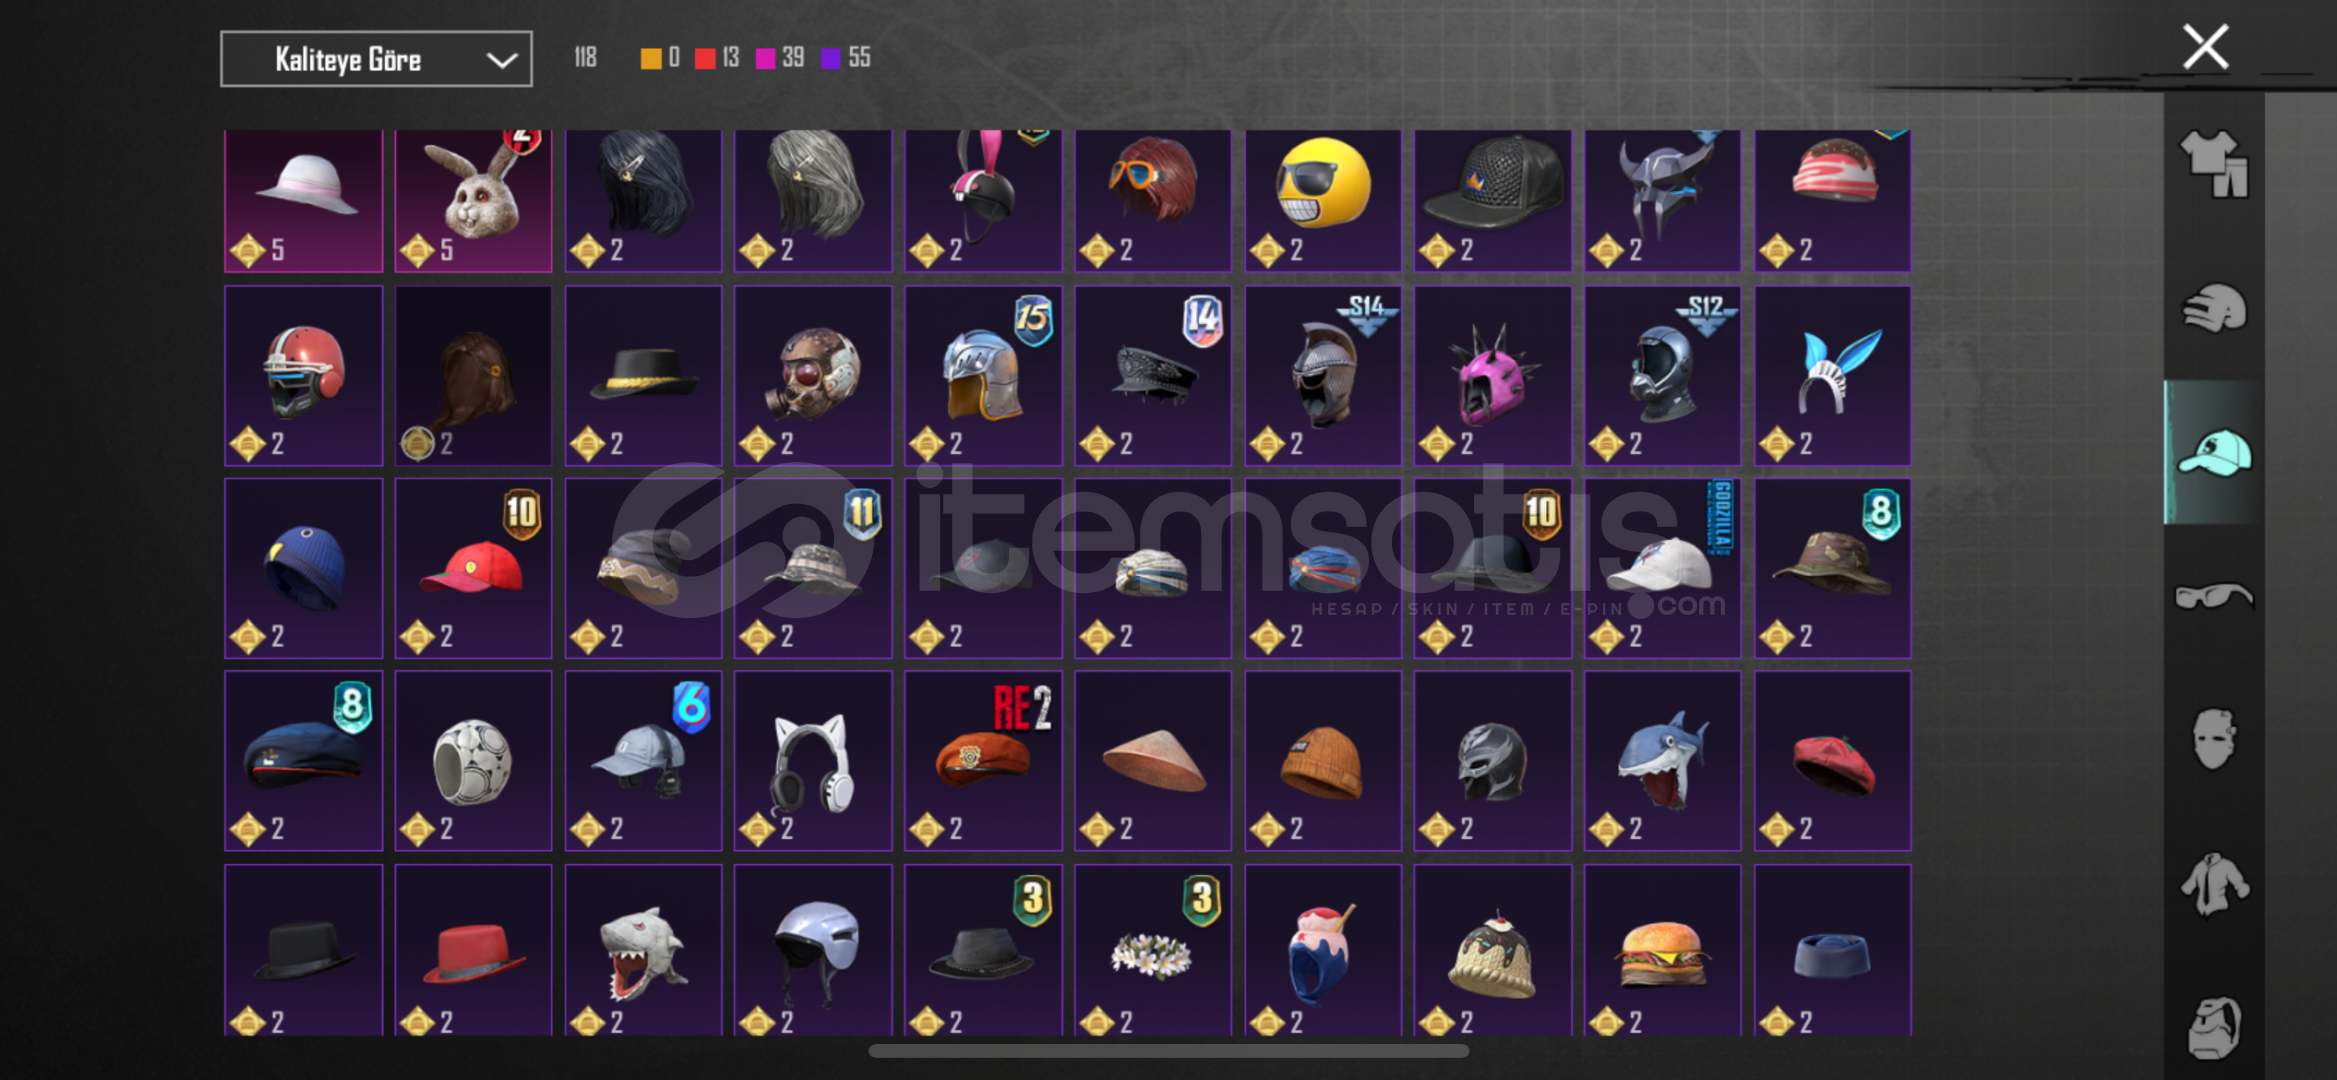This screenshot has width=2337, height=1080.
Task: Open the face mask category icon
Action: [x=2214, y=738]
